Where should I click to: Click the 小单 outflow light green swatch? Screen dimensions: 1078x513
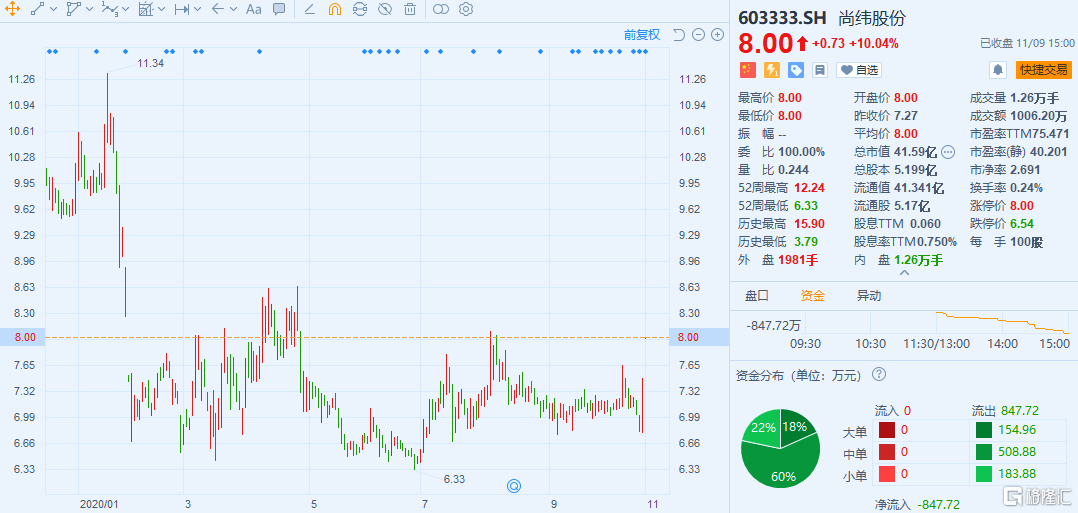[x=984, y=473]
